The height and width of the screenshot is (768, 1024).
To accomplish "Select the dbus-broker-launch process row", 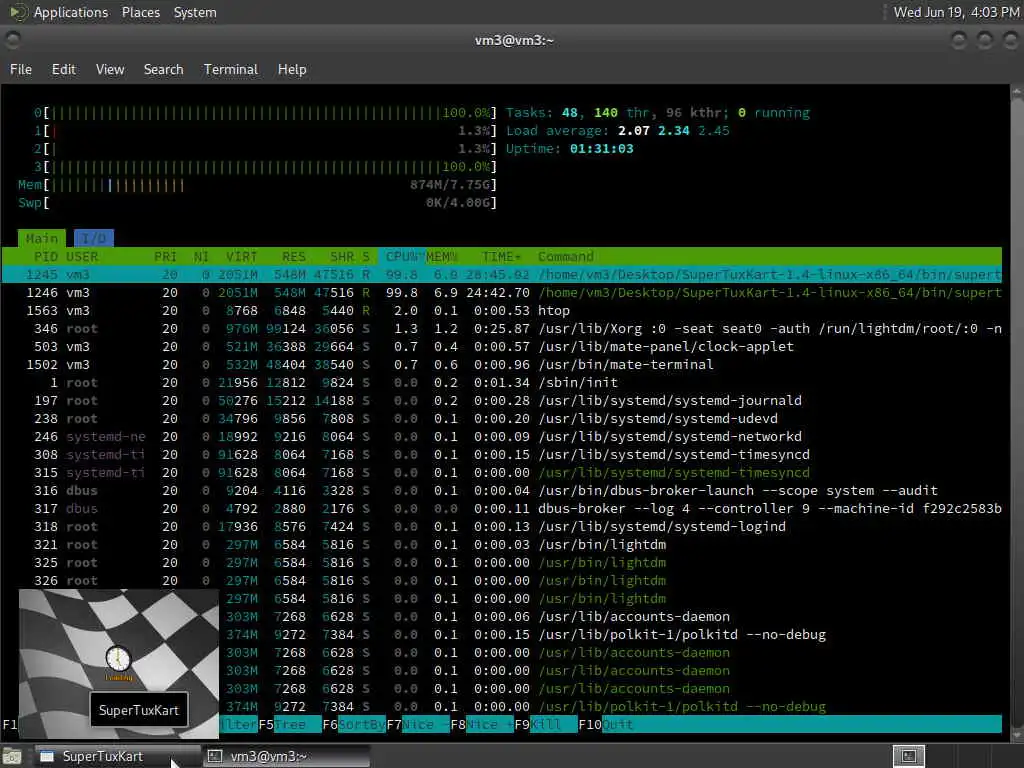I will coord(502,490).
